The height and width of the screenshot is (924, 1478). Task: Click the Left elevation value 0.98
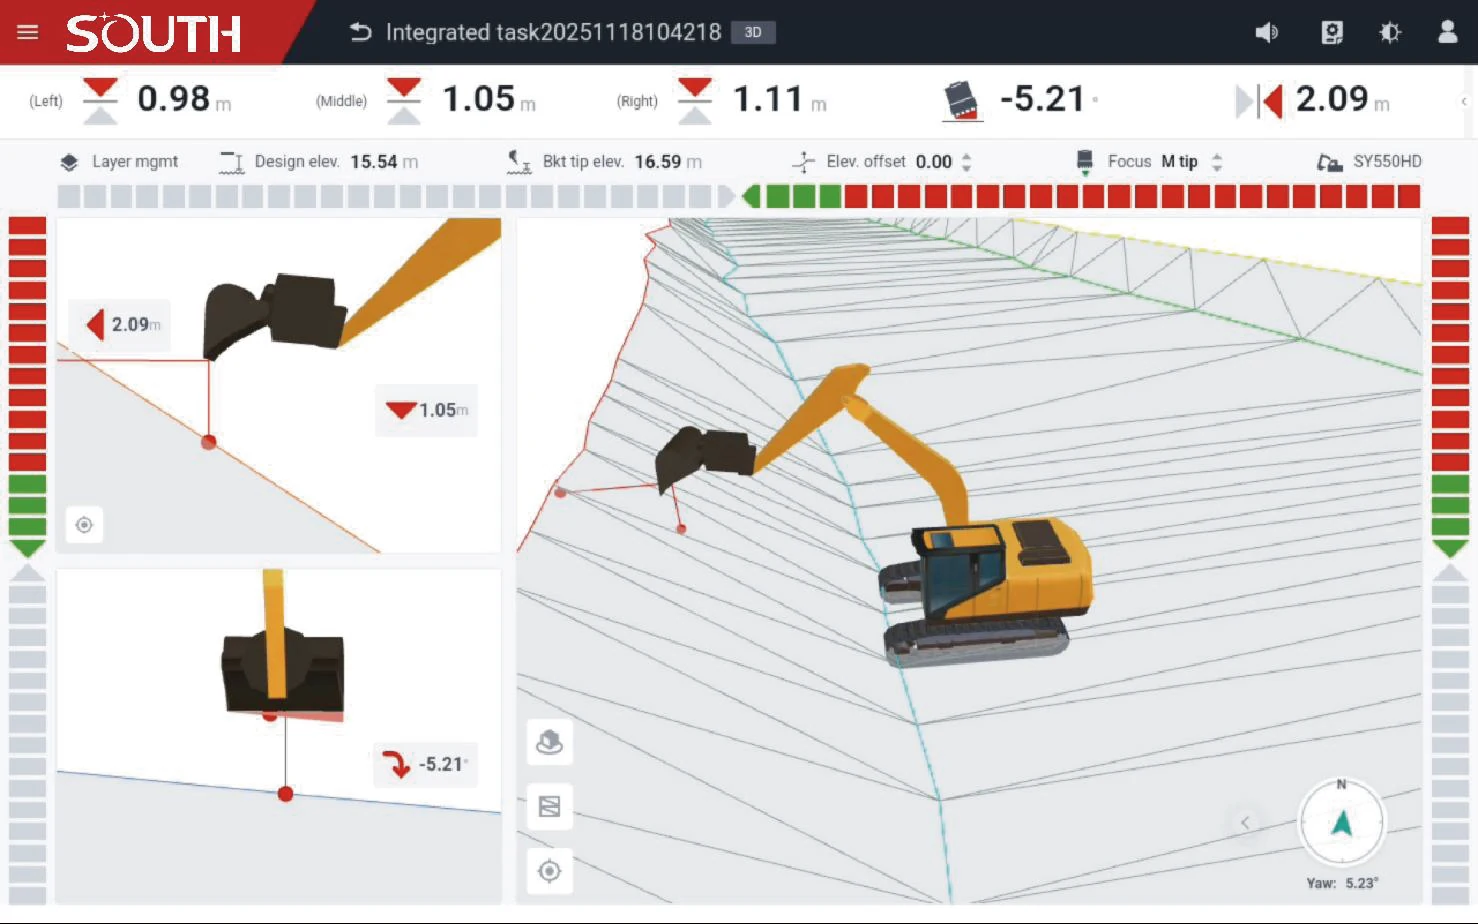pyautogui.click(x=174, y=99)
